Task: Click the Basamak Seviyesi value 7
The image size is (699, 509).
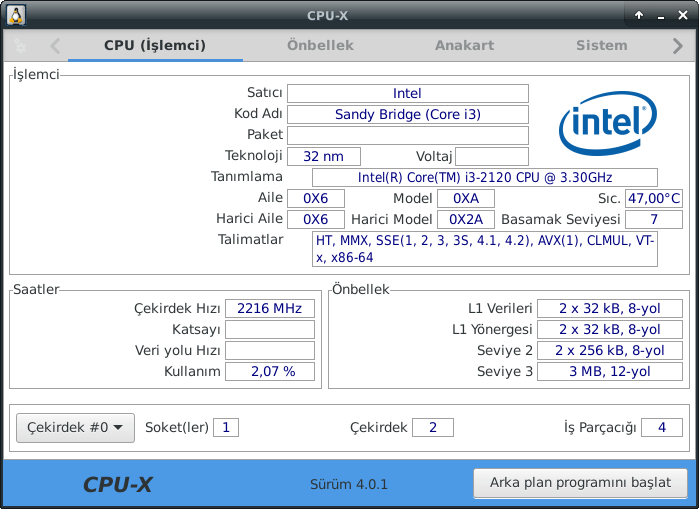Action: point(654,219)
